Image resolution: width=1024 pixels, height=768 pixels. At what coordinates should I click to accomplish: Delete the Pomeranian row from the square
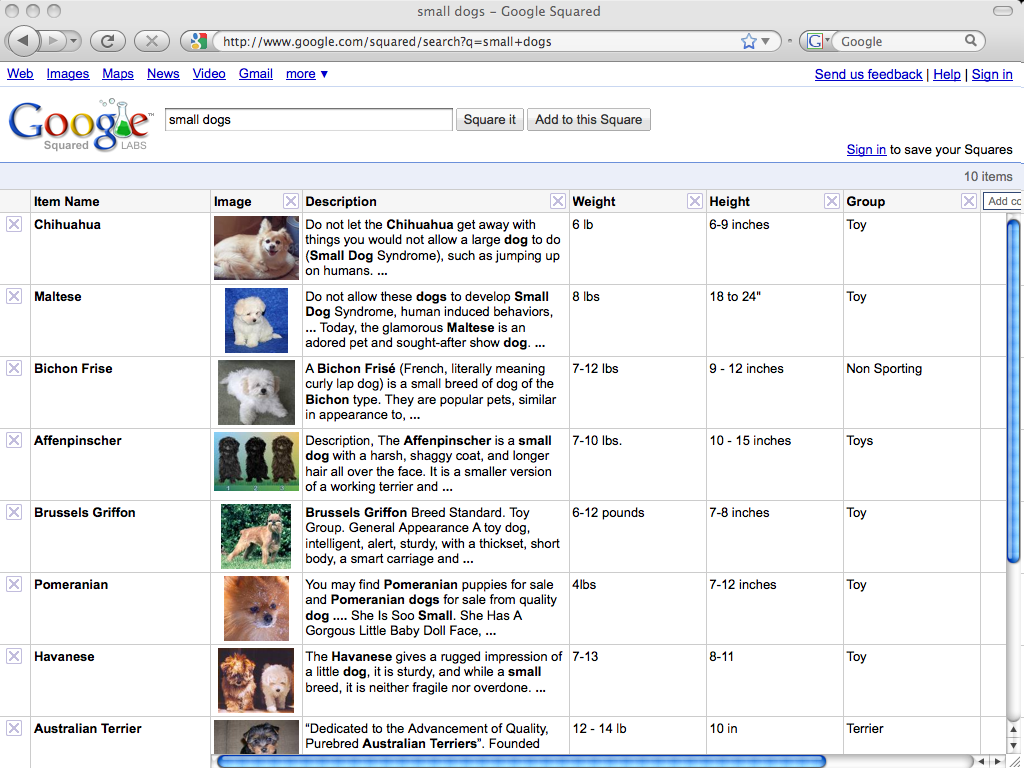[x=14, y=585]
